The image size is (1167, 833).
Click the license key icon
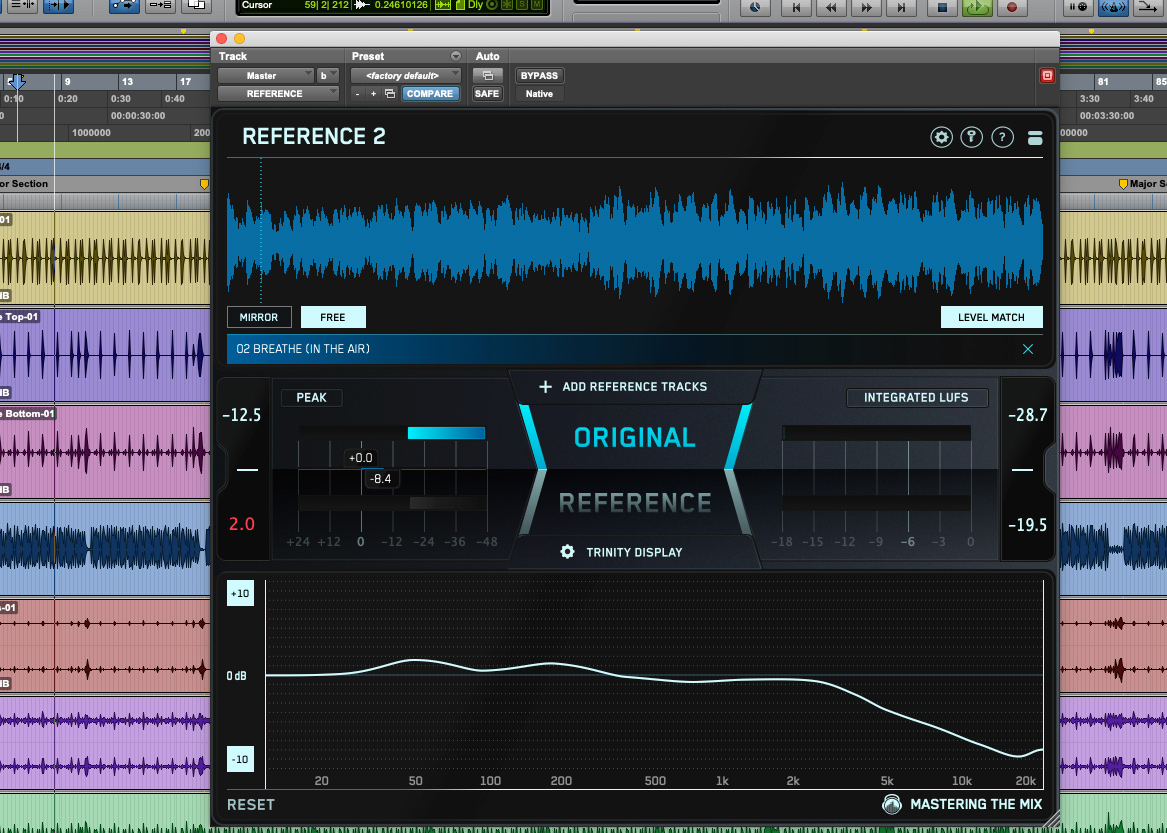click(971, 138)
